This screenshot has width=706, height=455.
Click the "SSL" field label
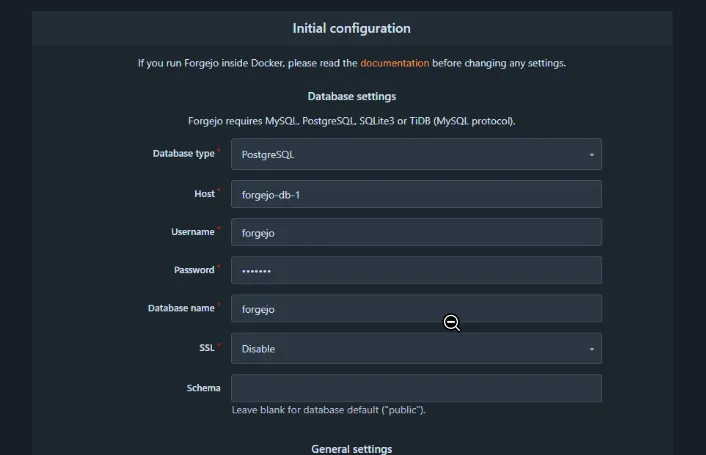(x=207, y=347)
